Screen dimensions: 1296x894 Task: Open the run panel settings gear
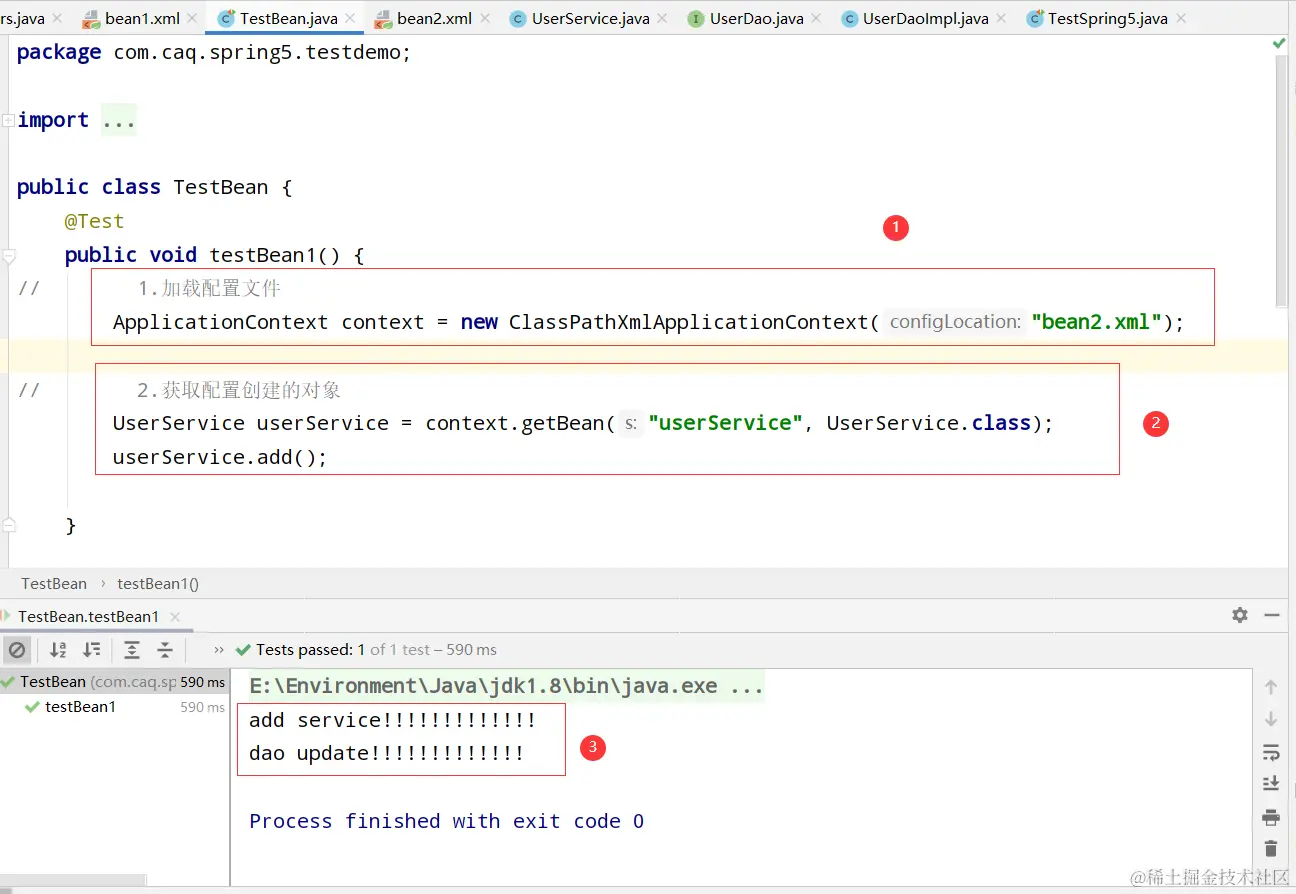1240,615
